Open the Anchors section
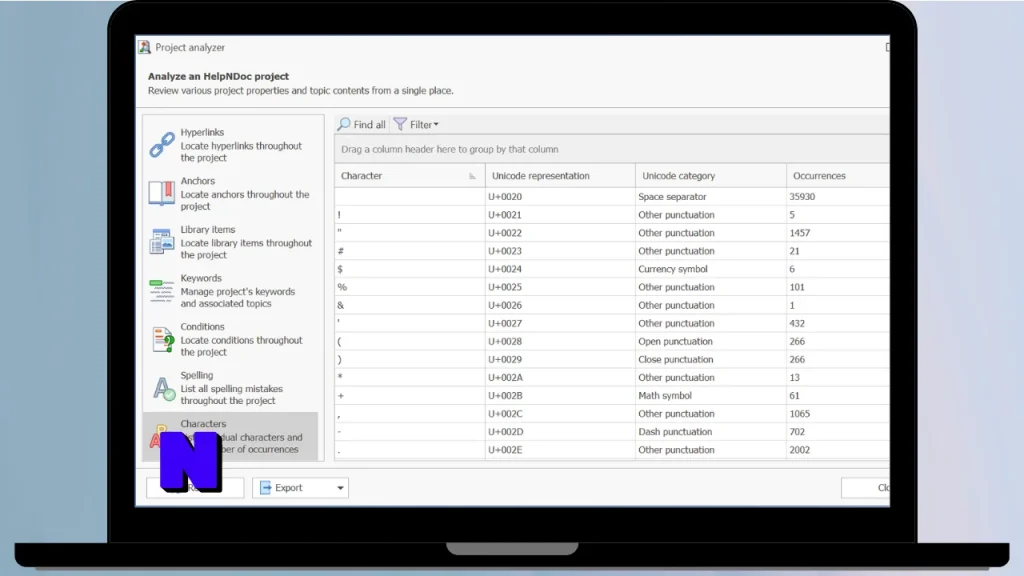The width and height of the screenshot is (1024, 576). pos(230,193)
